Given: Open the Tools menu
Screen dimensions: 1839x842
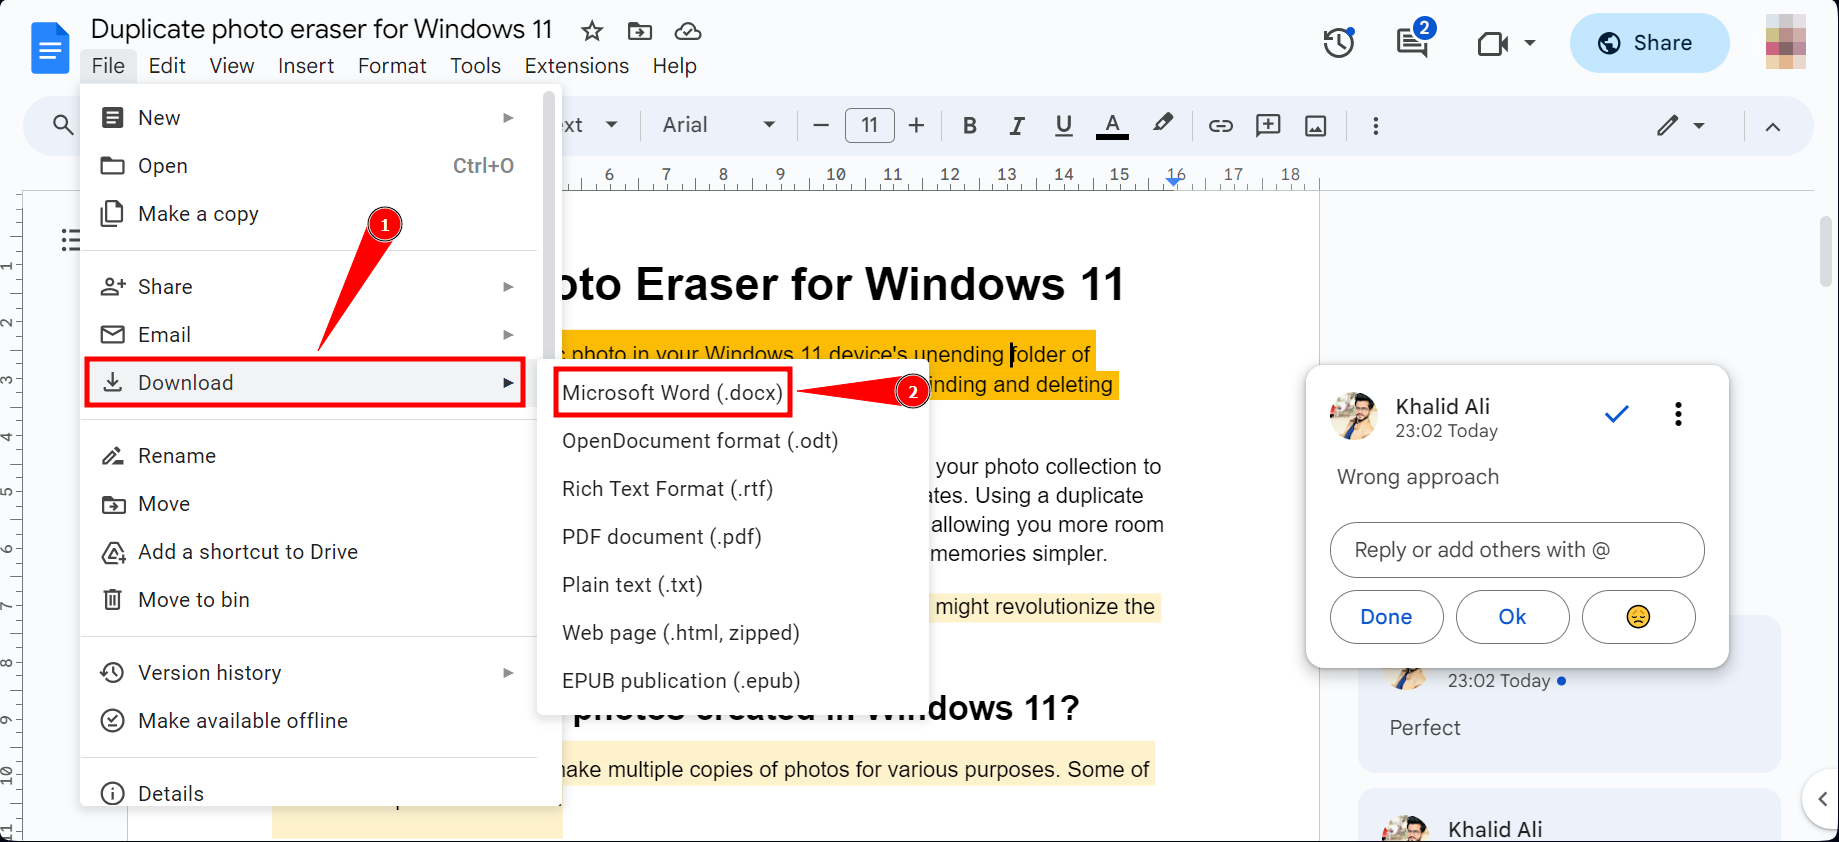Looking at the screenshot, I should pyautogui.click(x=475, y=66).
